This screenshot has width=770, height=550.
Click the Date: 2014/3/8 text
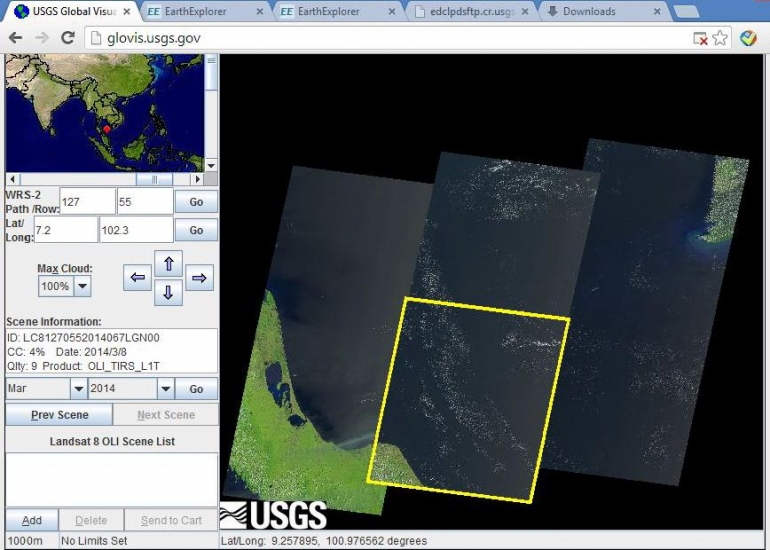coord(91,352)
